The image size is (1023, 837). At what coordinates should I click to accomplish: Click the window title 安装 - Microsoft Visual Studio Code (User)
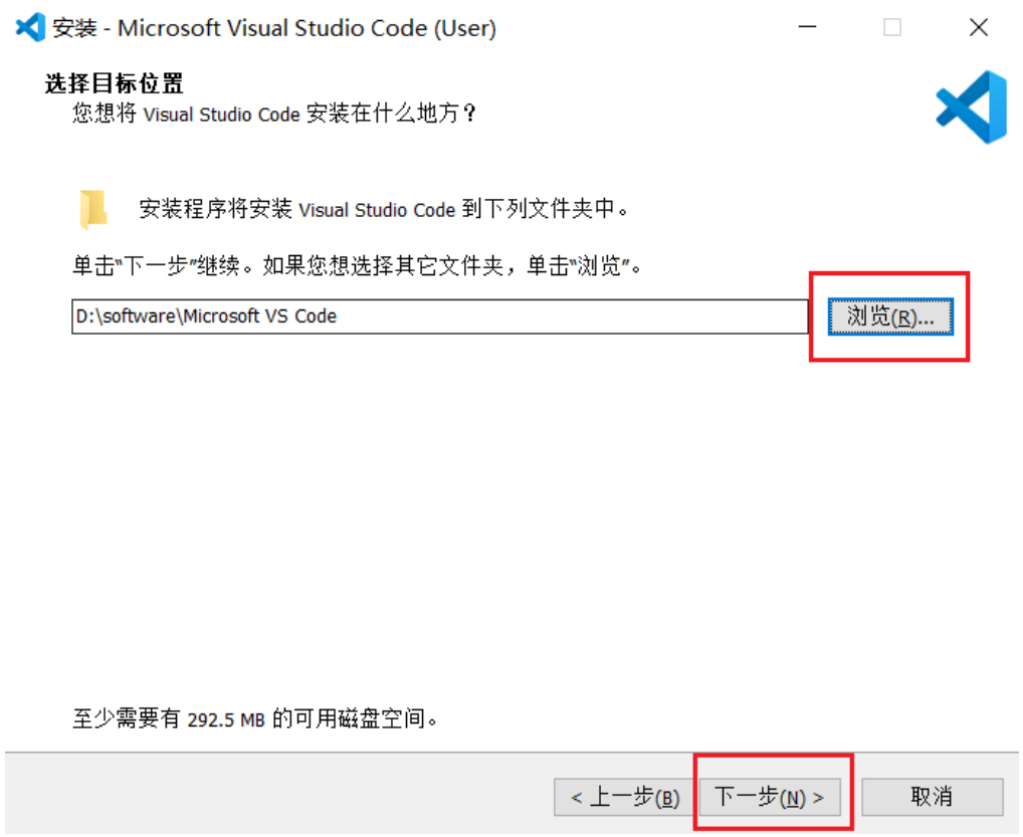(x=274, y=28)
